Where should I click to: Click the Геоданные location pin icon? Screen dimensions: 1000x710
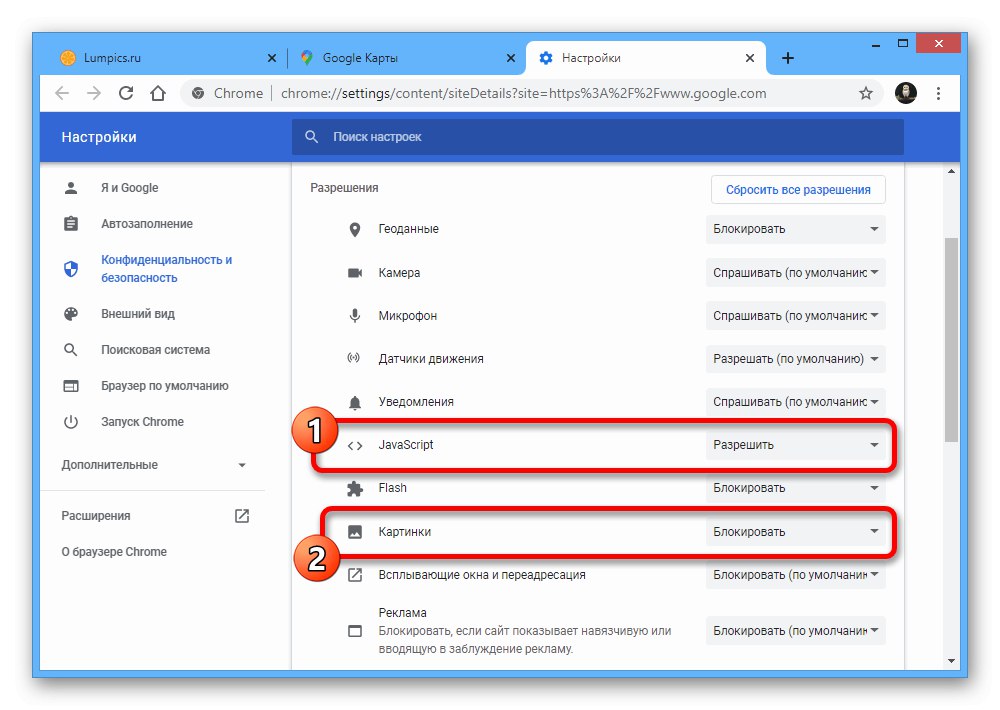(x=355, y=230)
